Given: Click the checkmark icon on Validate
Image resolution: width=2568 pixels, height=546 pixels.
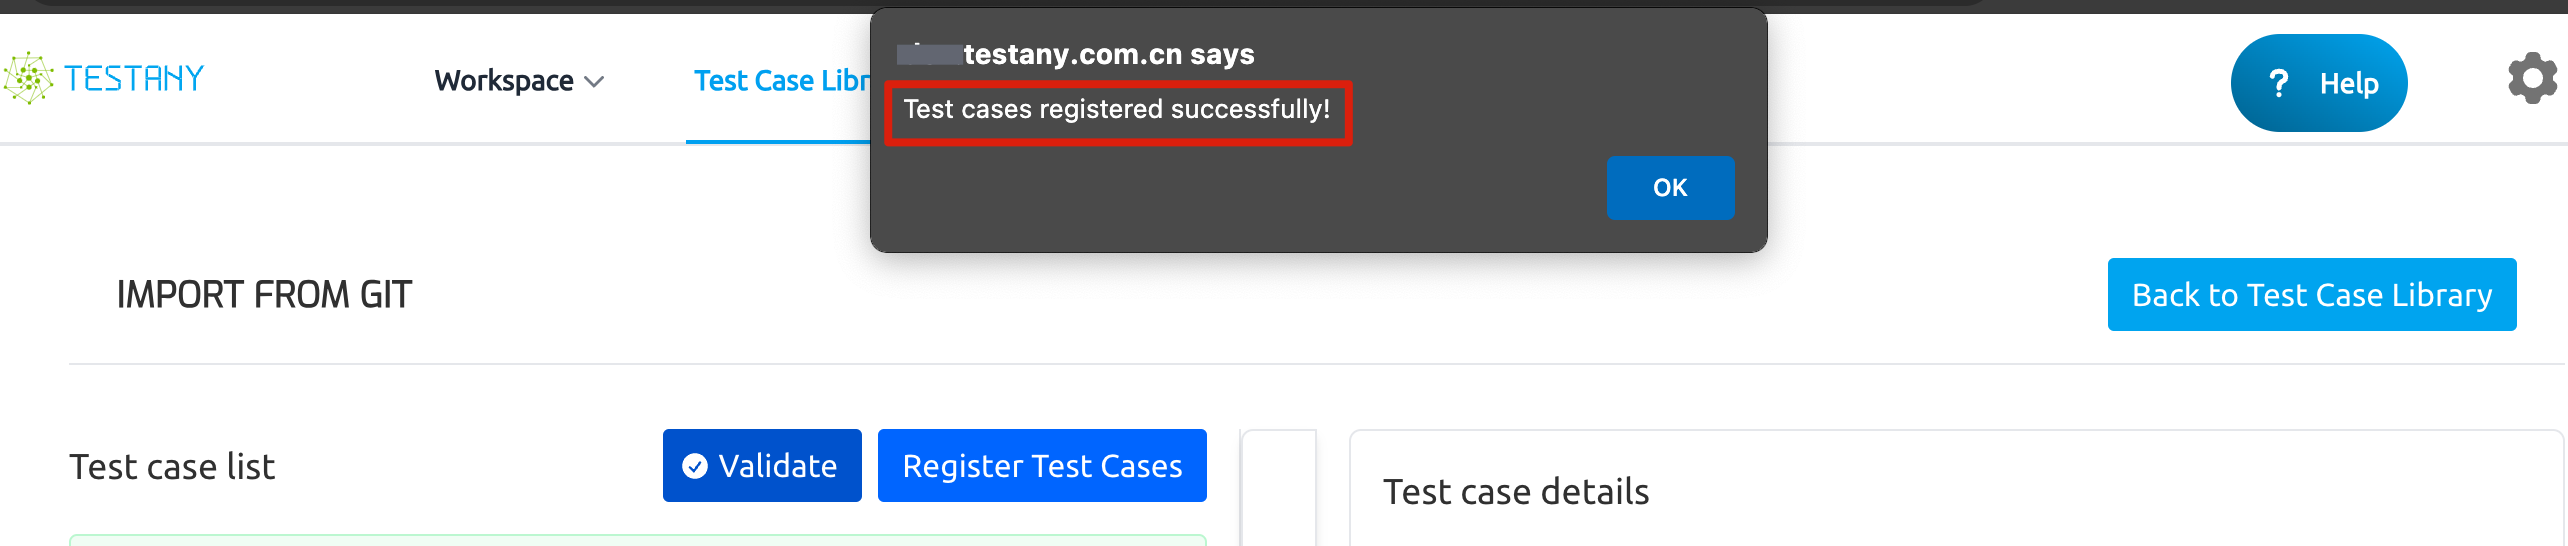Looking at the screenshot, I should 695,466.
